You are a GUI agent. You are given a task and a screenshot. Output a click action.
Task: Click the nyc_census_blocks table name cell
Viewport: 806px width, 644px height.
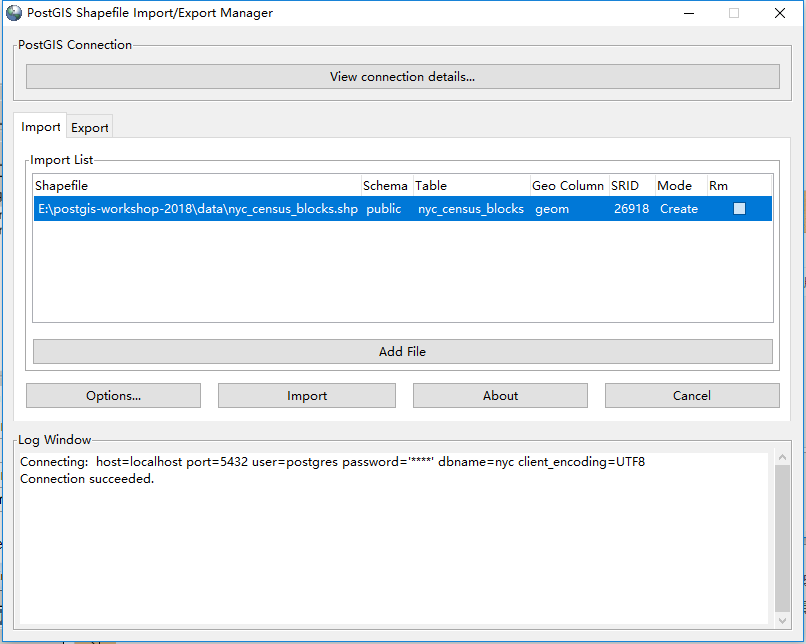pos(471,209)
